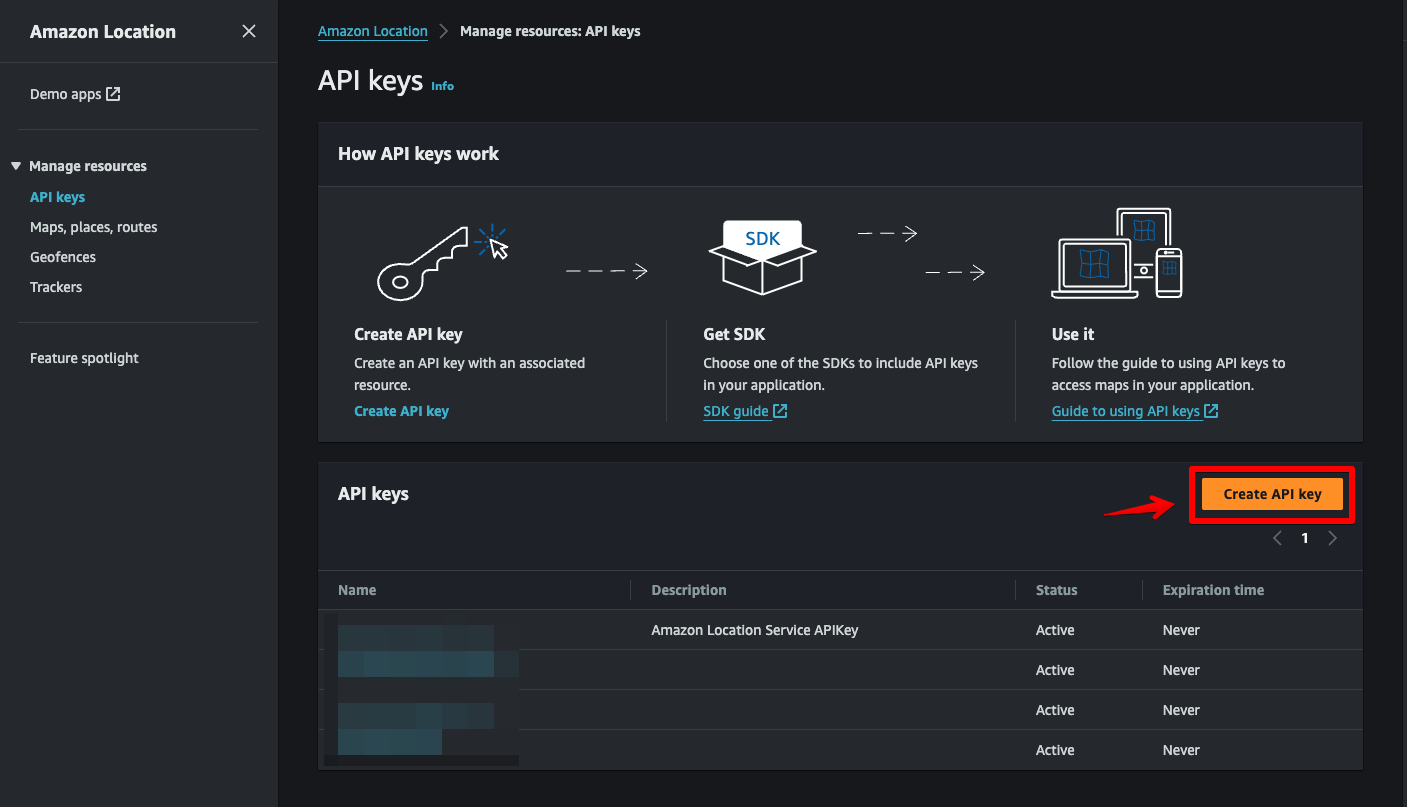Go to previous page of API keys
The width and height of the screenshot is (1407, 807).
click(x=1277, y=538)
